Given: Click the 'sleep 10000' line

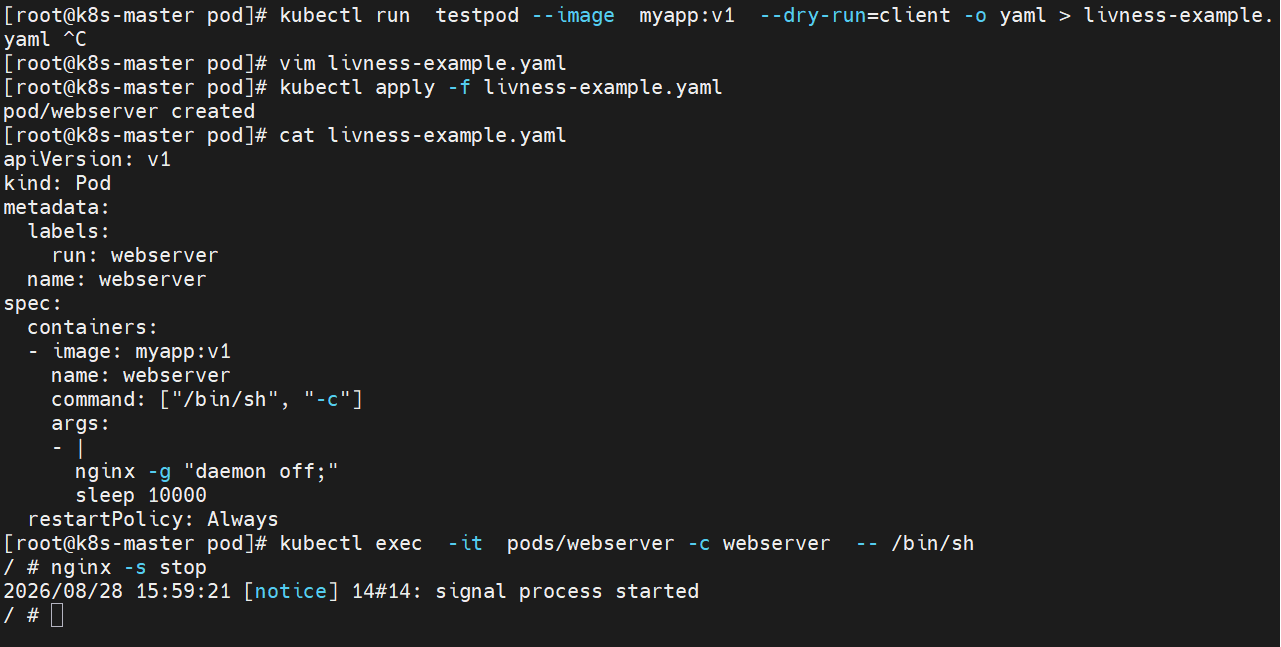Looking at the screenshot, I should [141, 495].
